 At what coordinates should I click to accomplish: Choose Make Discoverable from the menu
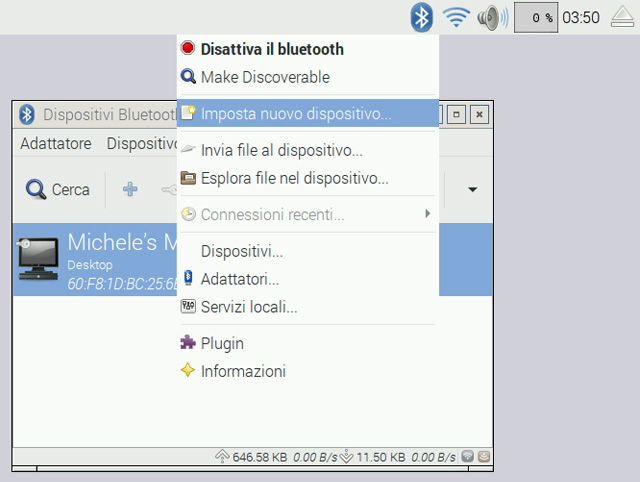(264, 77)
